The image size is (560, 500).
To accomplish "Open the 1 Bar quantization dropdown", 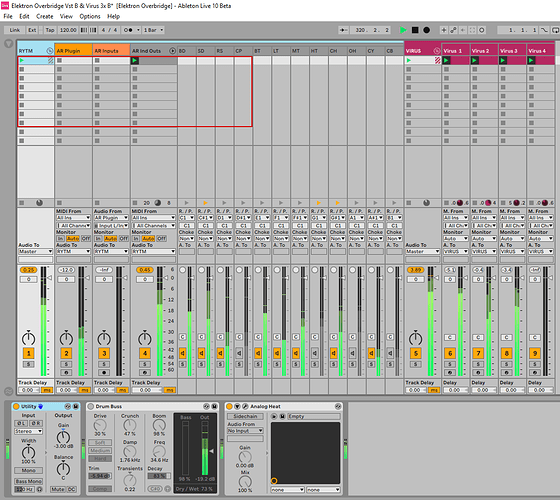I will pos(153,30).
